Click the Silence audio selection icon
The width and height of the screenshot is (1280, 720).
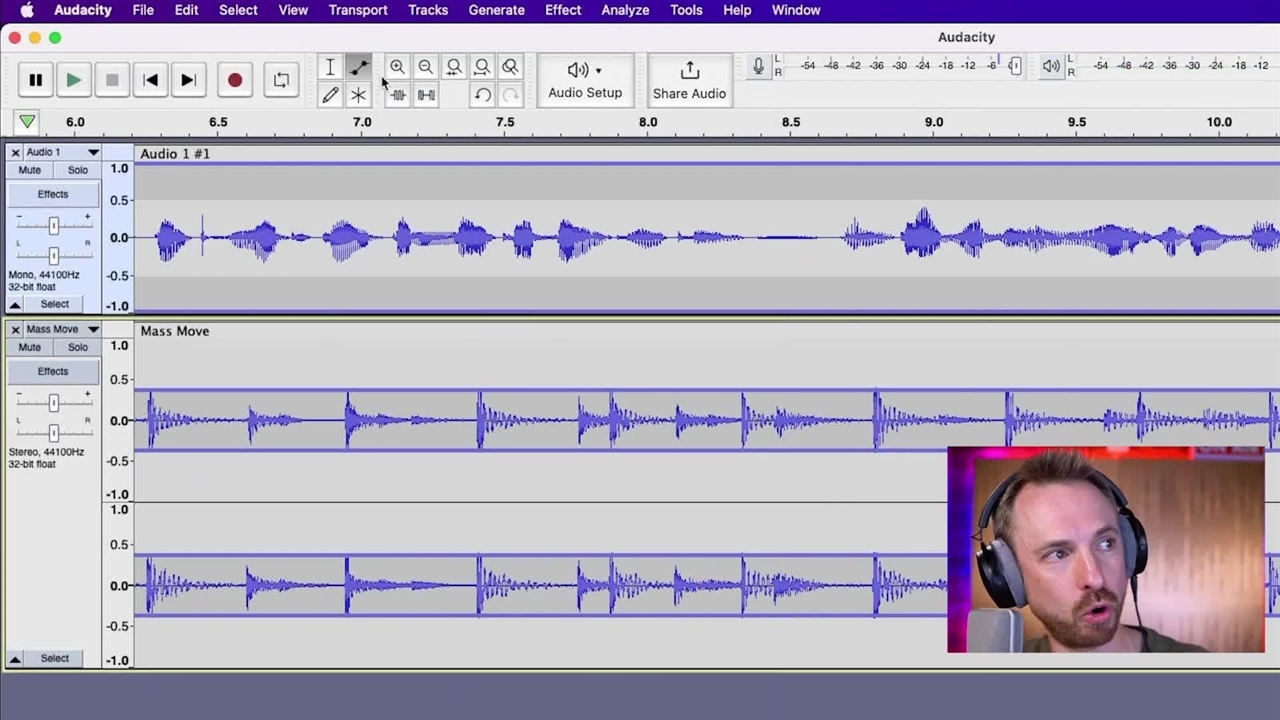[x=426, y=95]
